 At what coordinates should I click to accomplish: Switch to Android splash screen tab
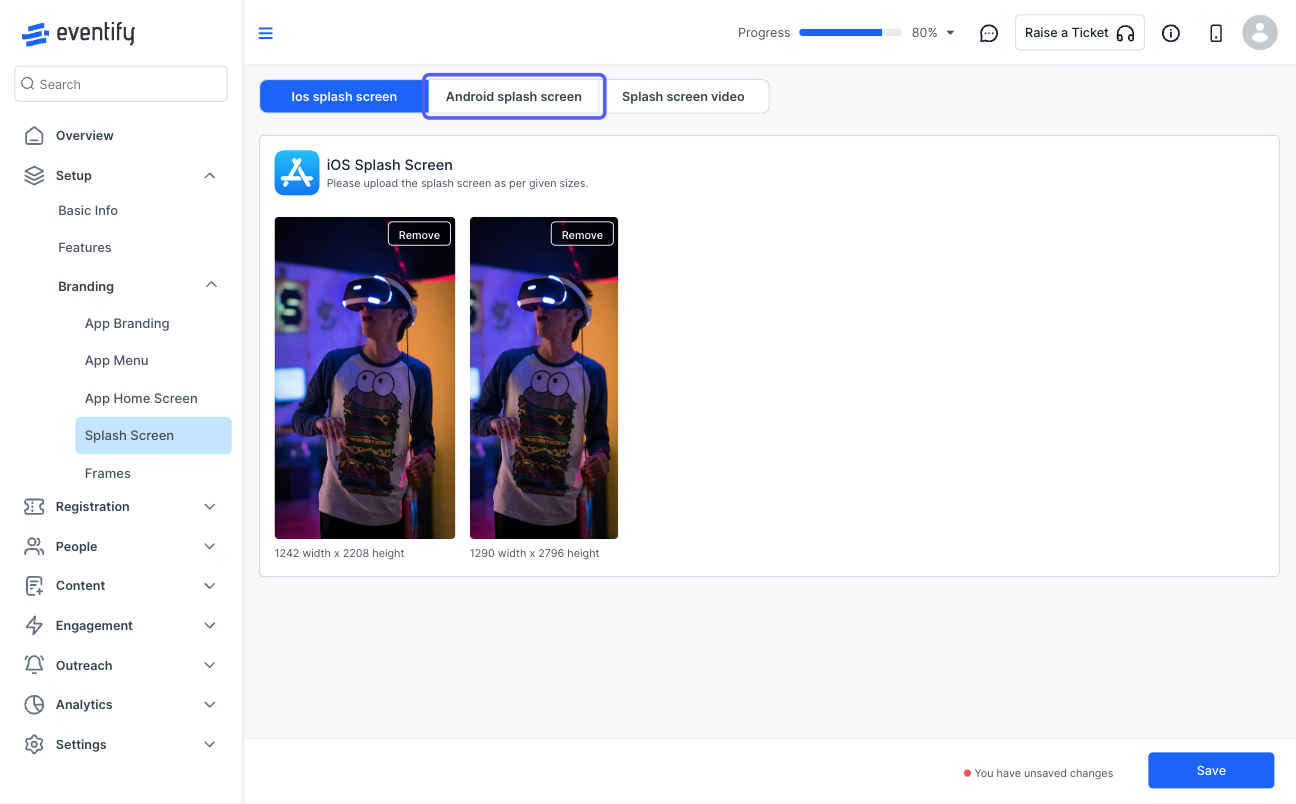click(x=514, y=97)
